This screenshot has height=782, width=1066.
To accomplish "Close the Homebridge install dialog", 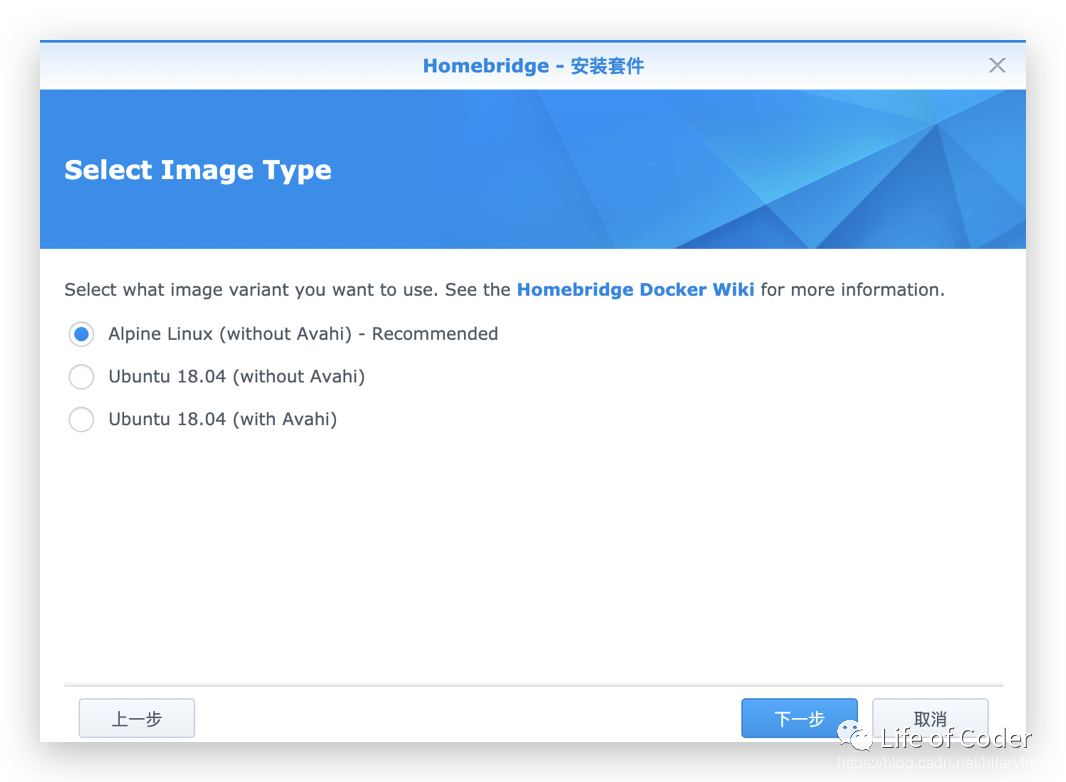I will (x=997, y=65).
